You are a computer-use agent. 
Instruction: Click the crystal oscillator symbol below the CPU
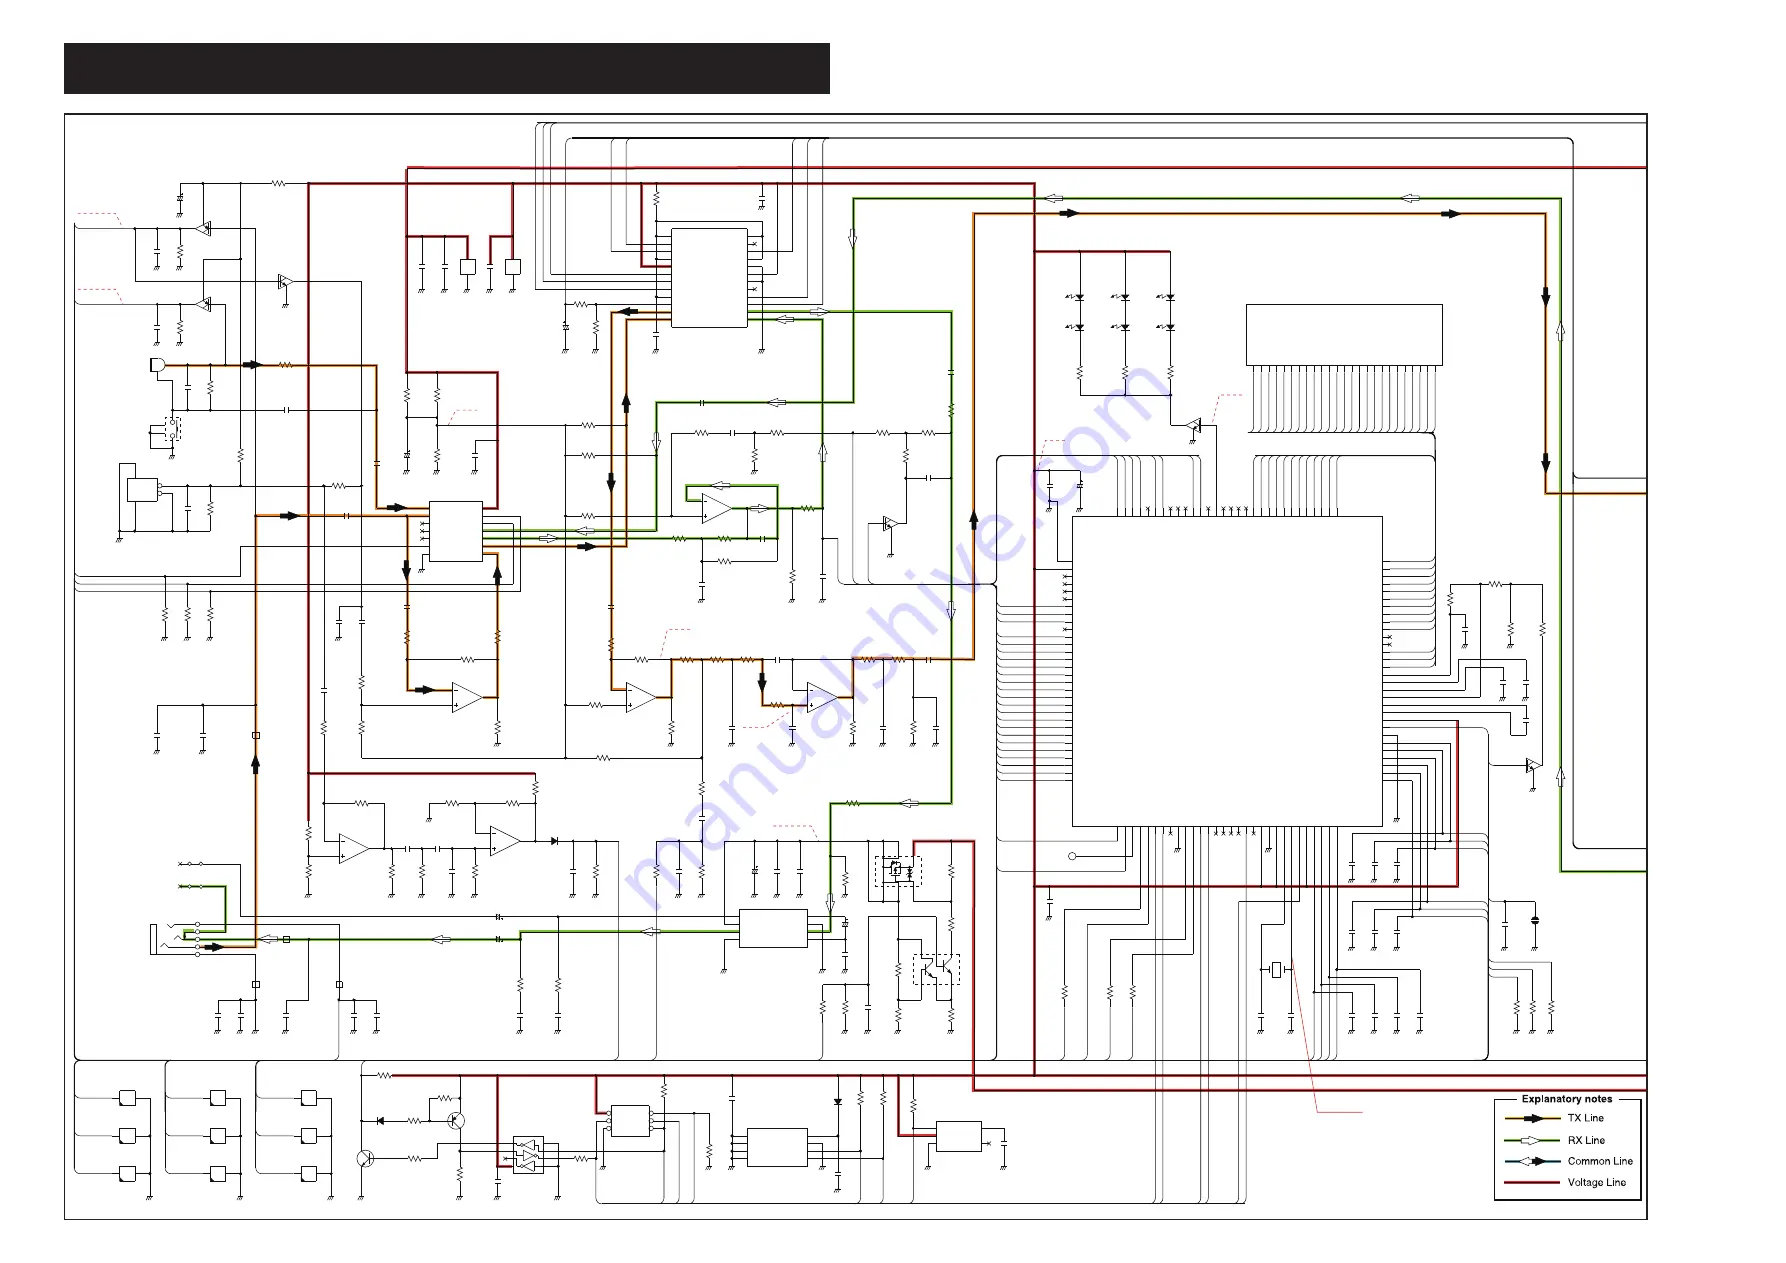[1275, 970]
